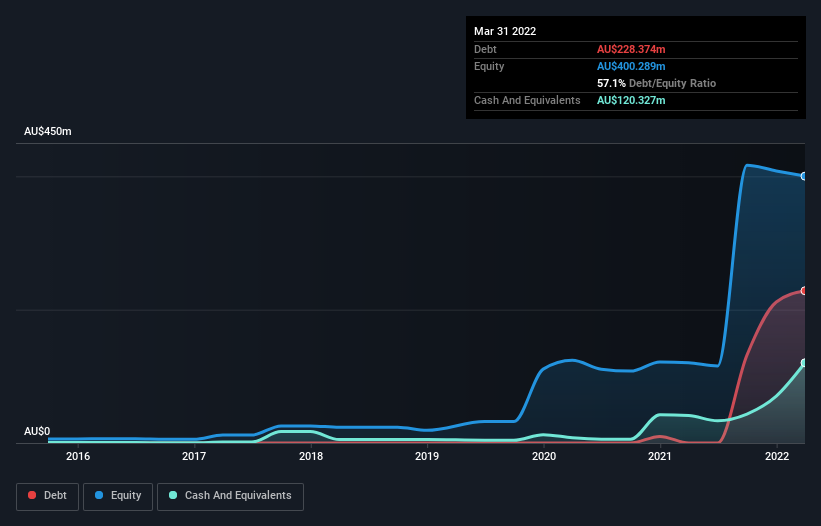Click the Mar 31 2022 tooltip date
Viewport: 821px width, 526px height.
(x=505, y=31)
